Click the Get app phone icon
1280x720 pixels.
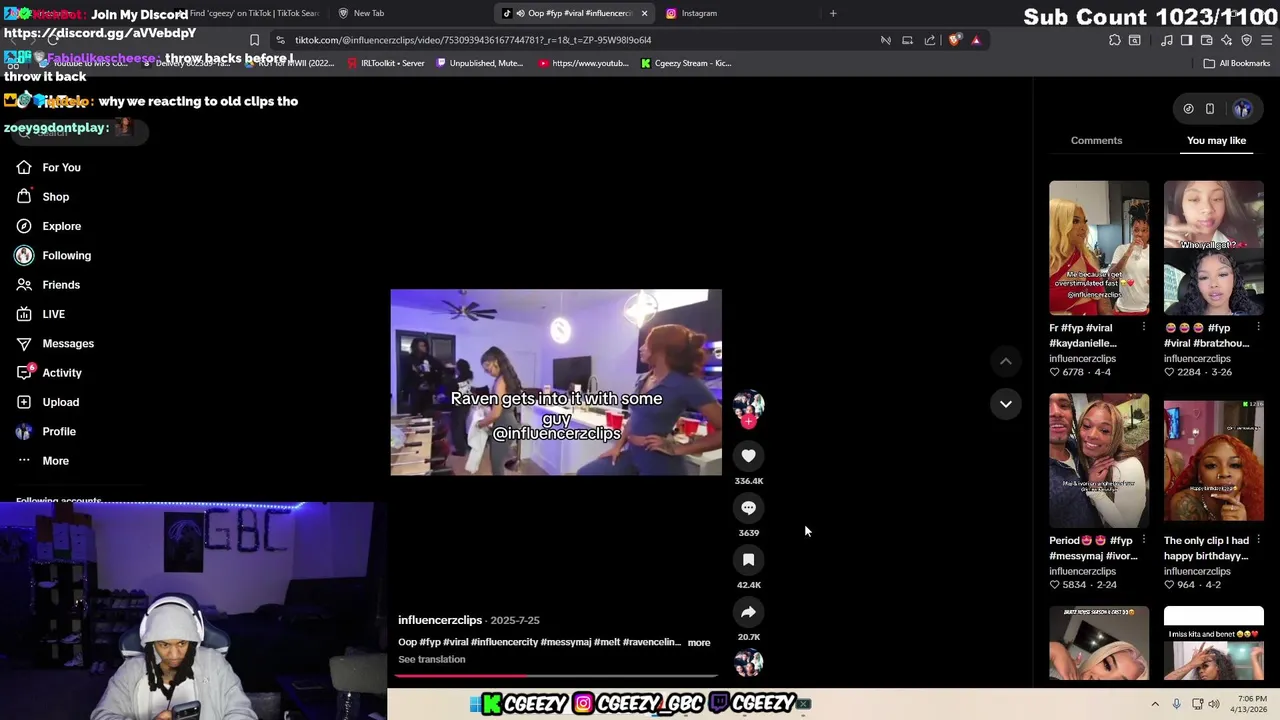tap(1210, 109)
